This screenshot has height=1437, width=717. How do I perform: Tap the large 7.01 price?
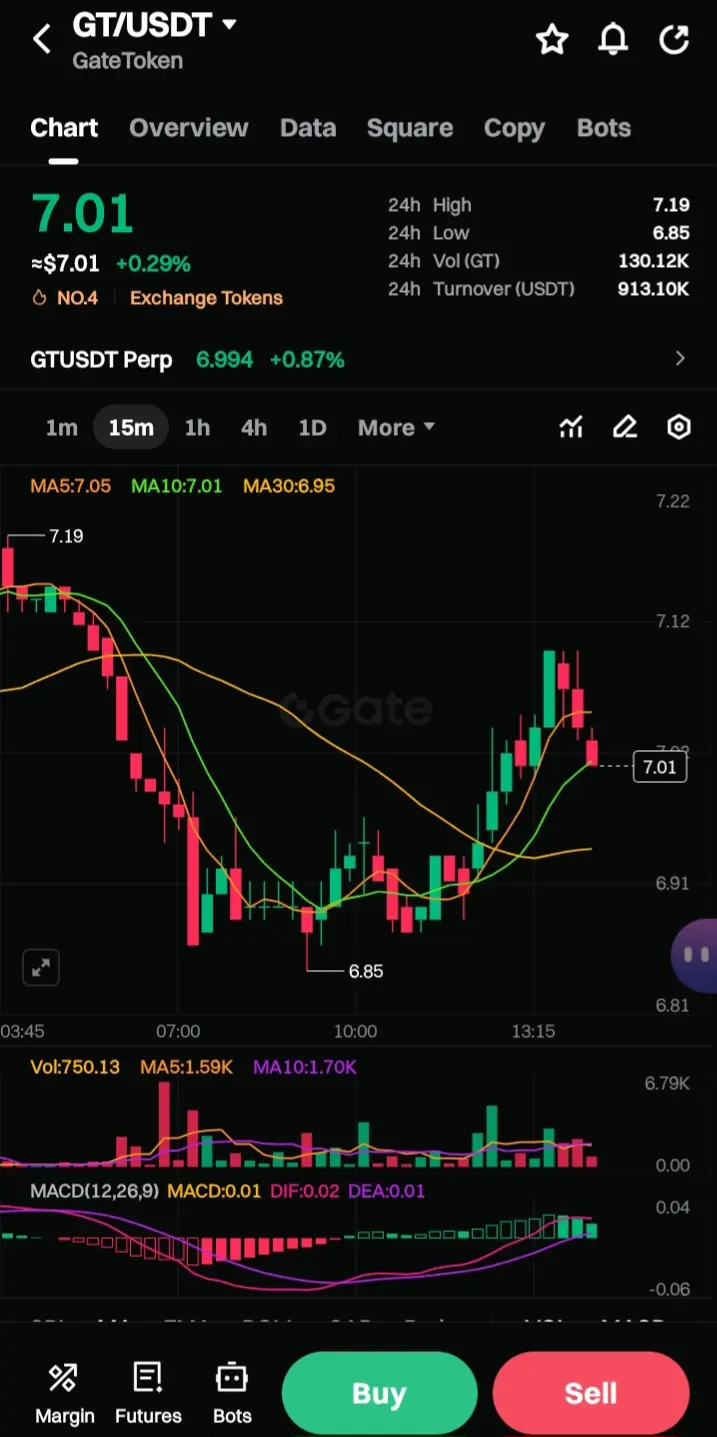click(82, 213)
